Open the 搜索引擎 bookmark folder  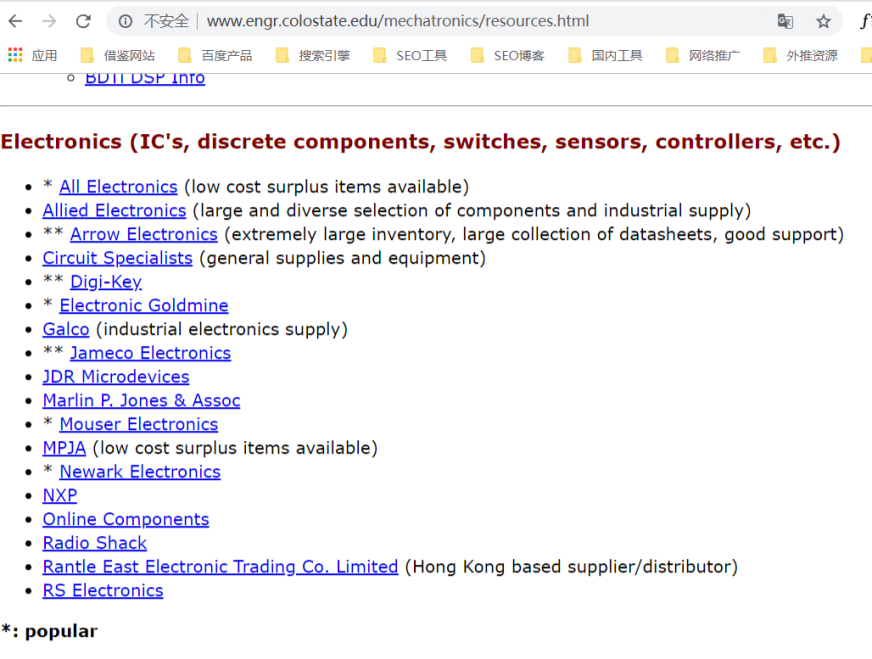click(x=313, y=55)
